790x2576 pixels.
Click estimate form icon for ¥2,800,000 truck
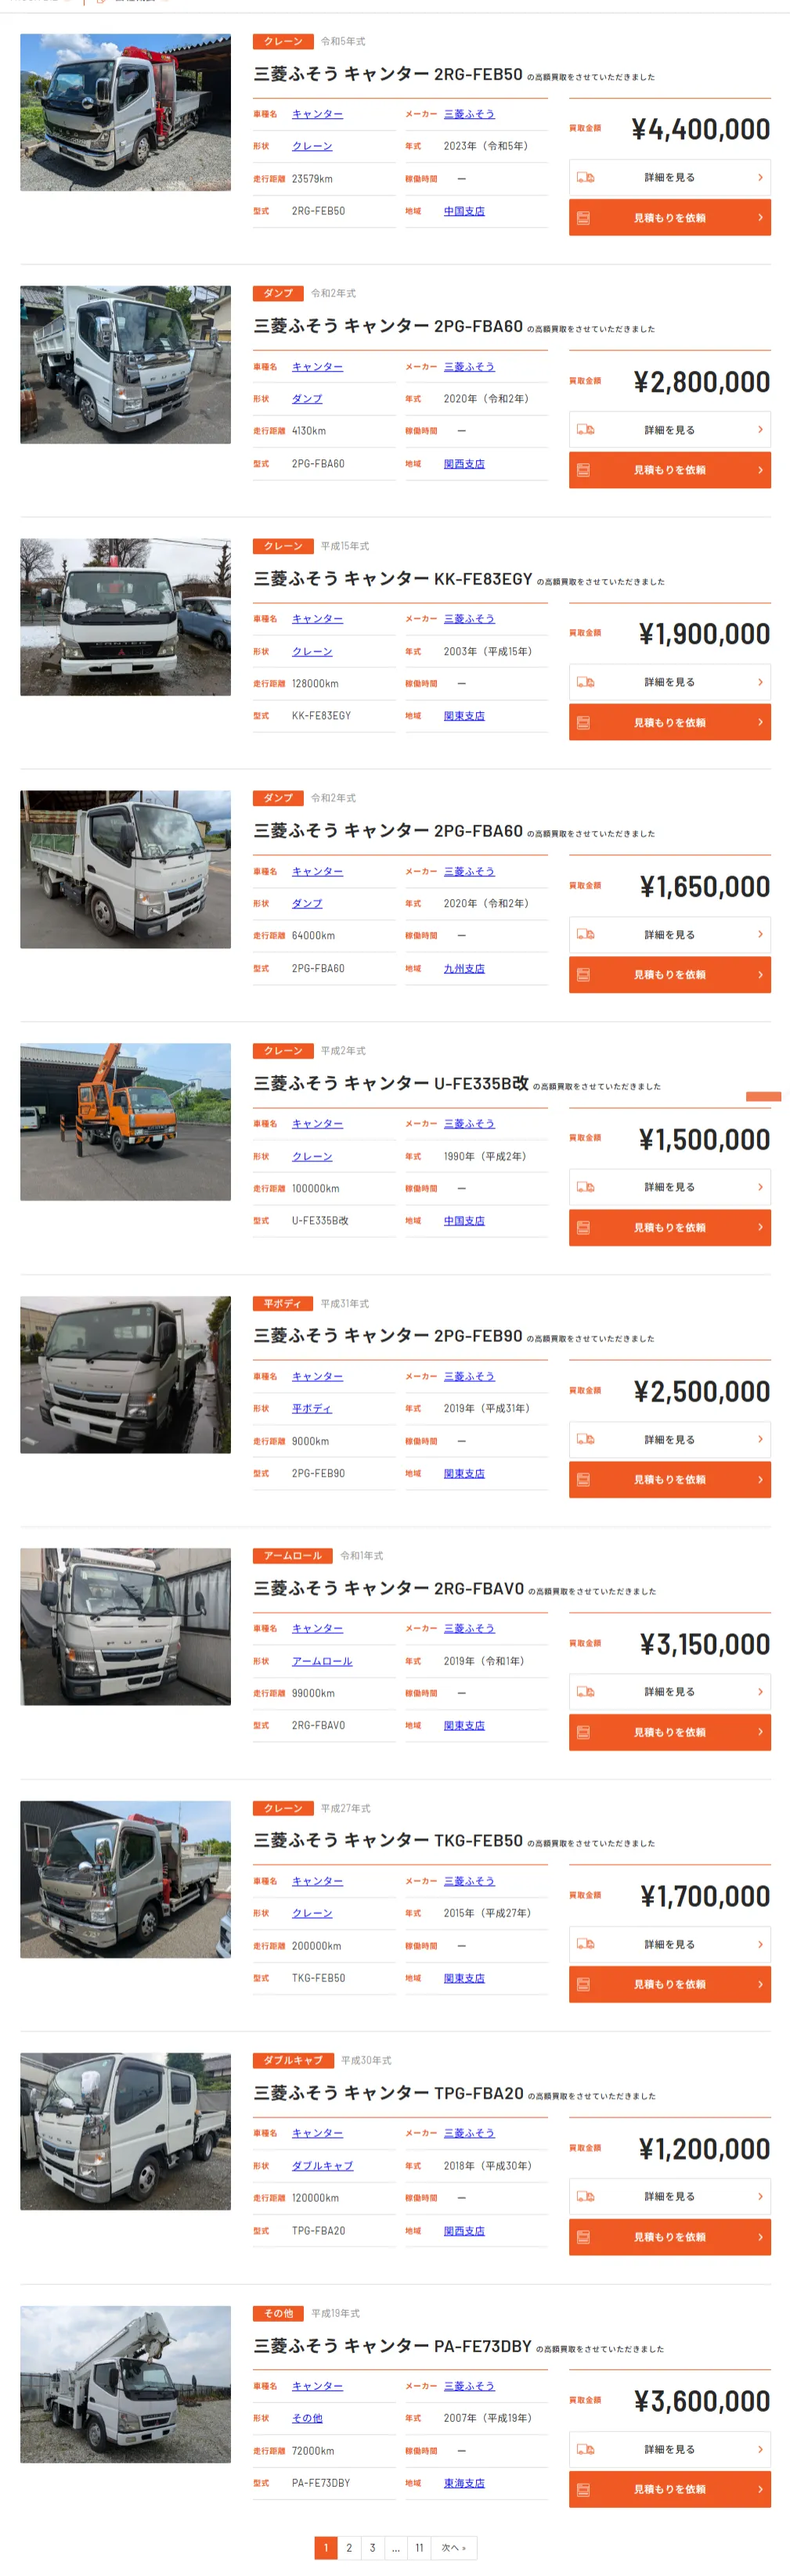[583, 470]
